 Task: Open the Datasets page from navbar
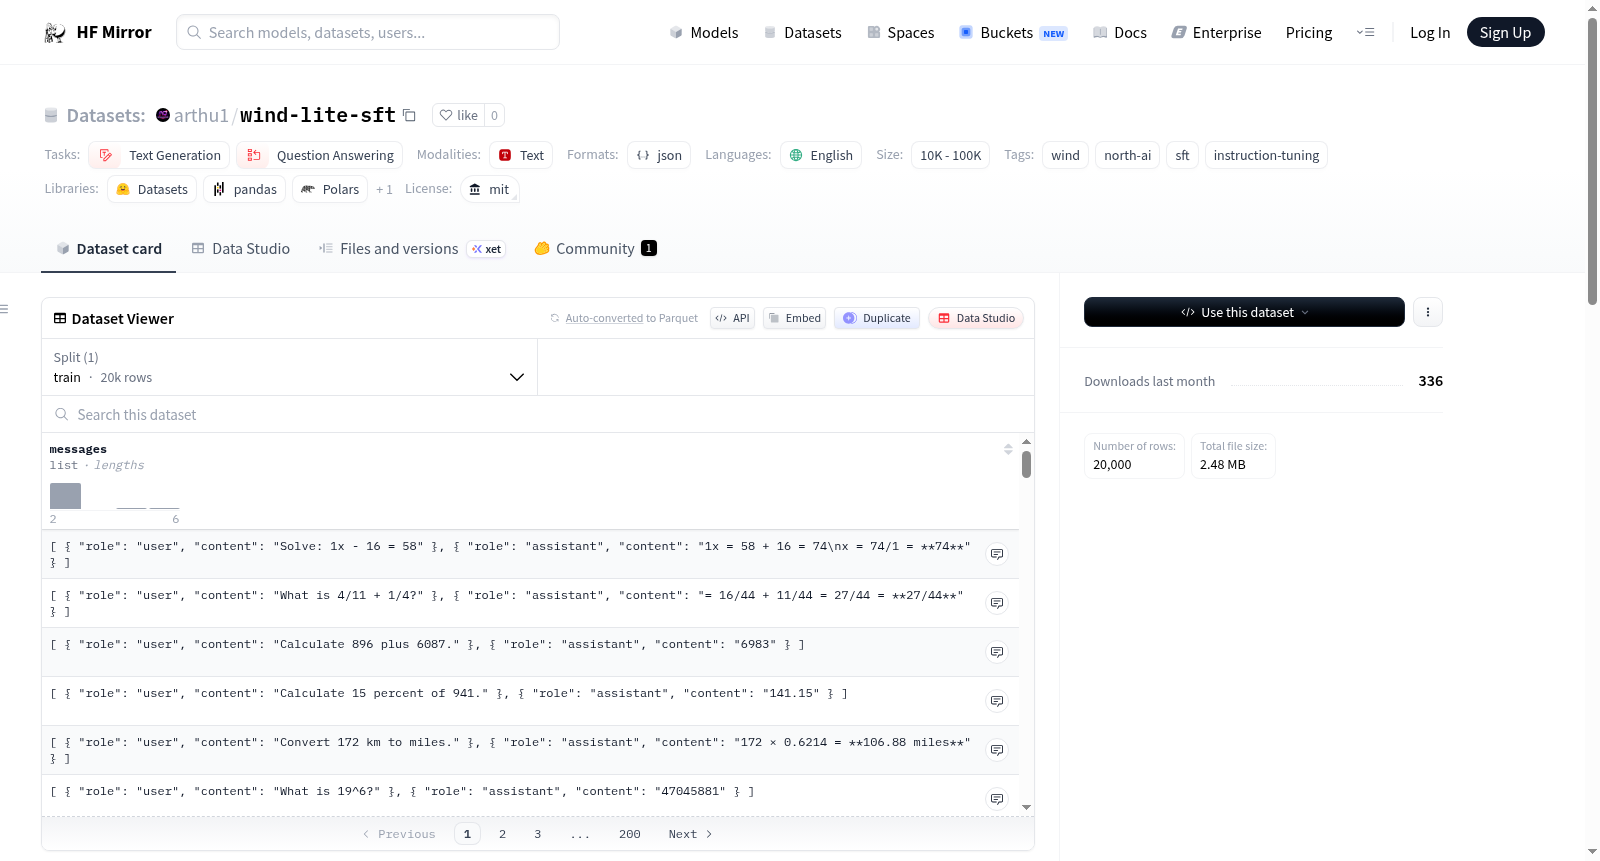(802, 32)
